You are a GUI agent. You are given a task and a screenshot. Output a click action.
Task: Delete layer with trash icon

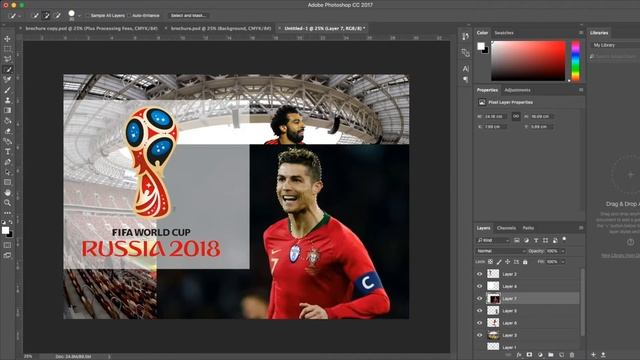tap(572, 355)
